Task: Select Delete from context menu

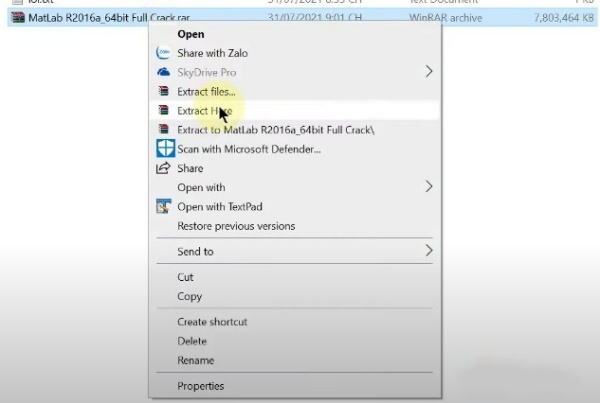Action: point(192,341)
